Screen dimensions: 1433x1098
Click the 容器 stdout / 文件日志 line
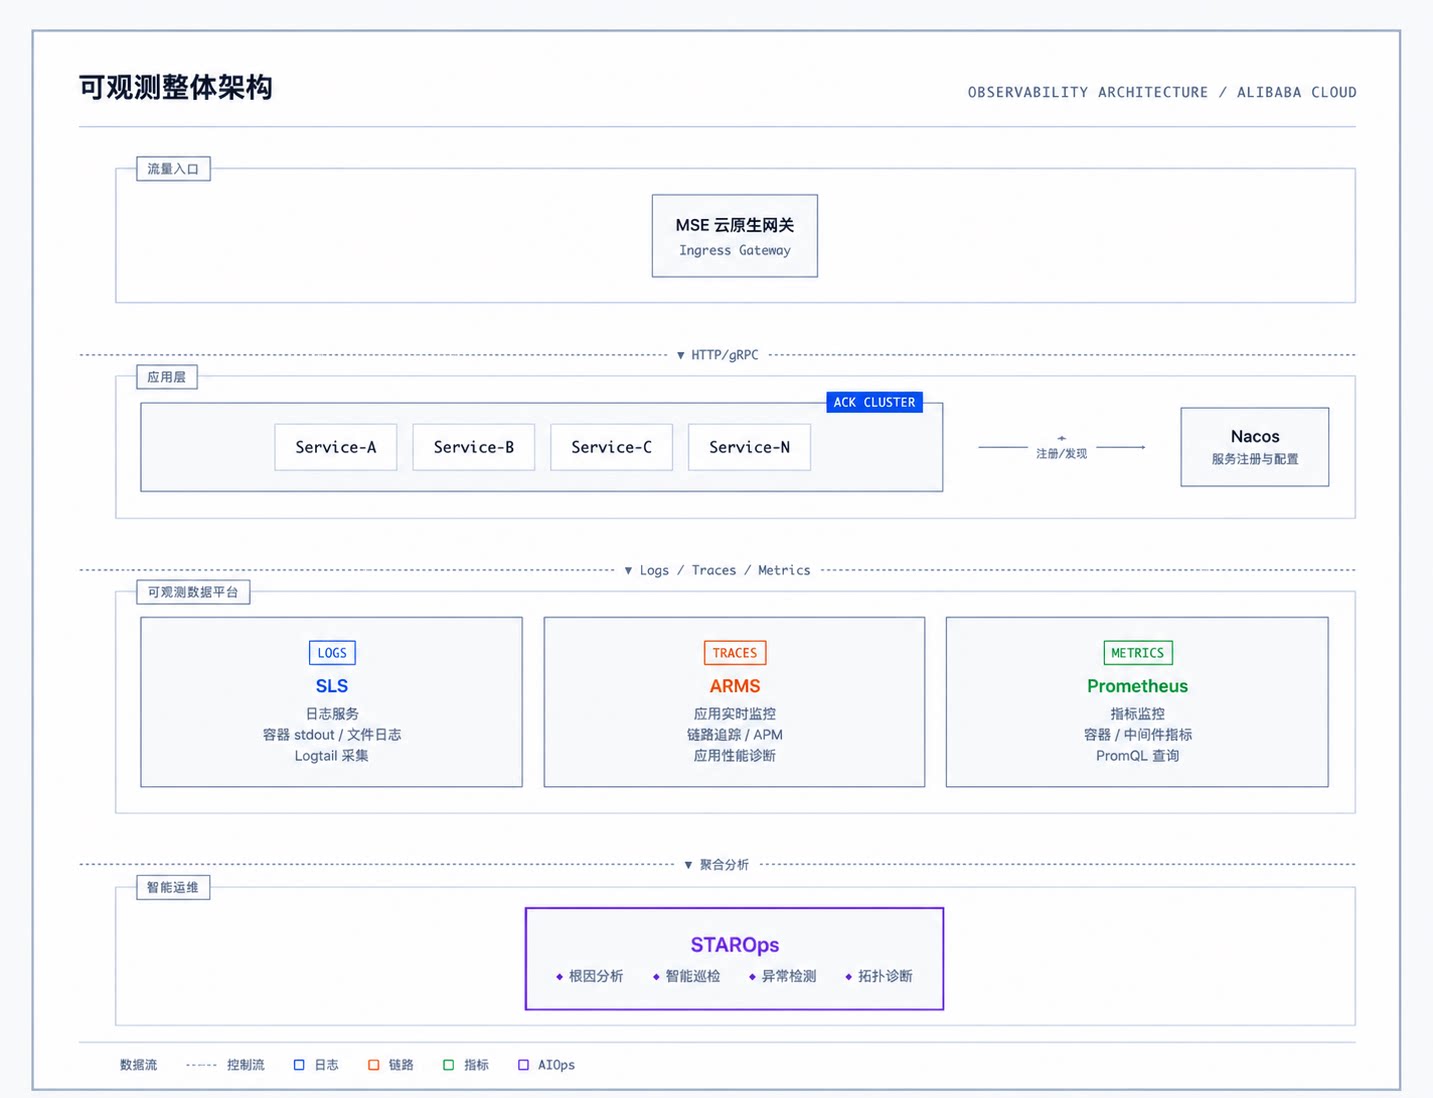pyautogui.click(x=332, y=735)
